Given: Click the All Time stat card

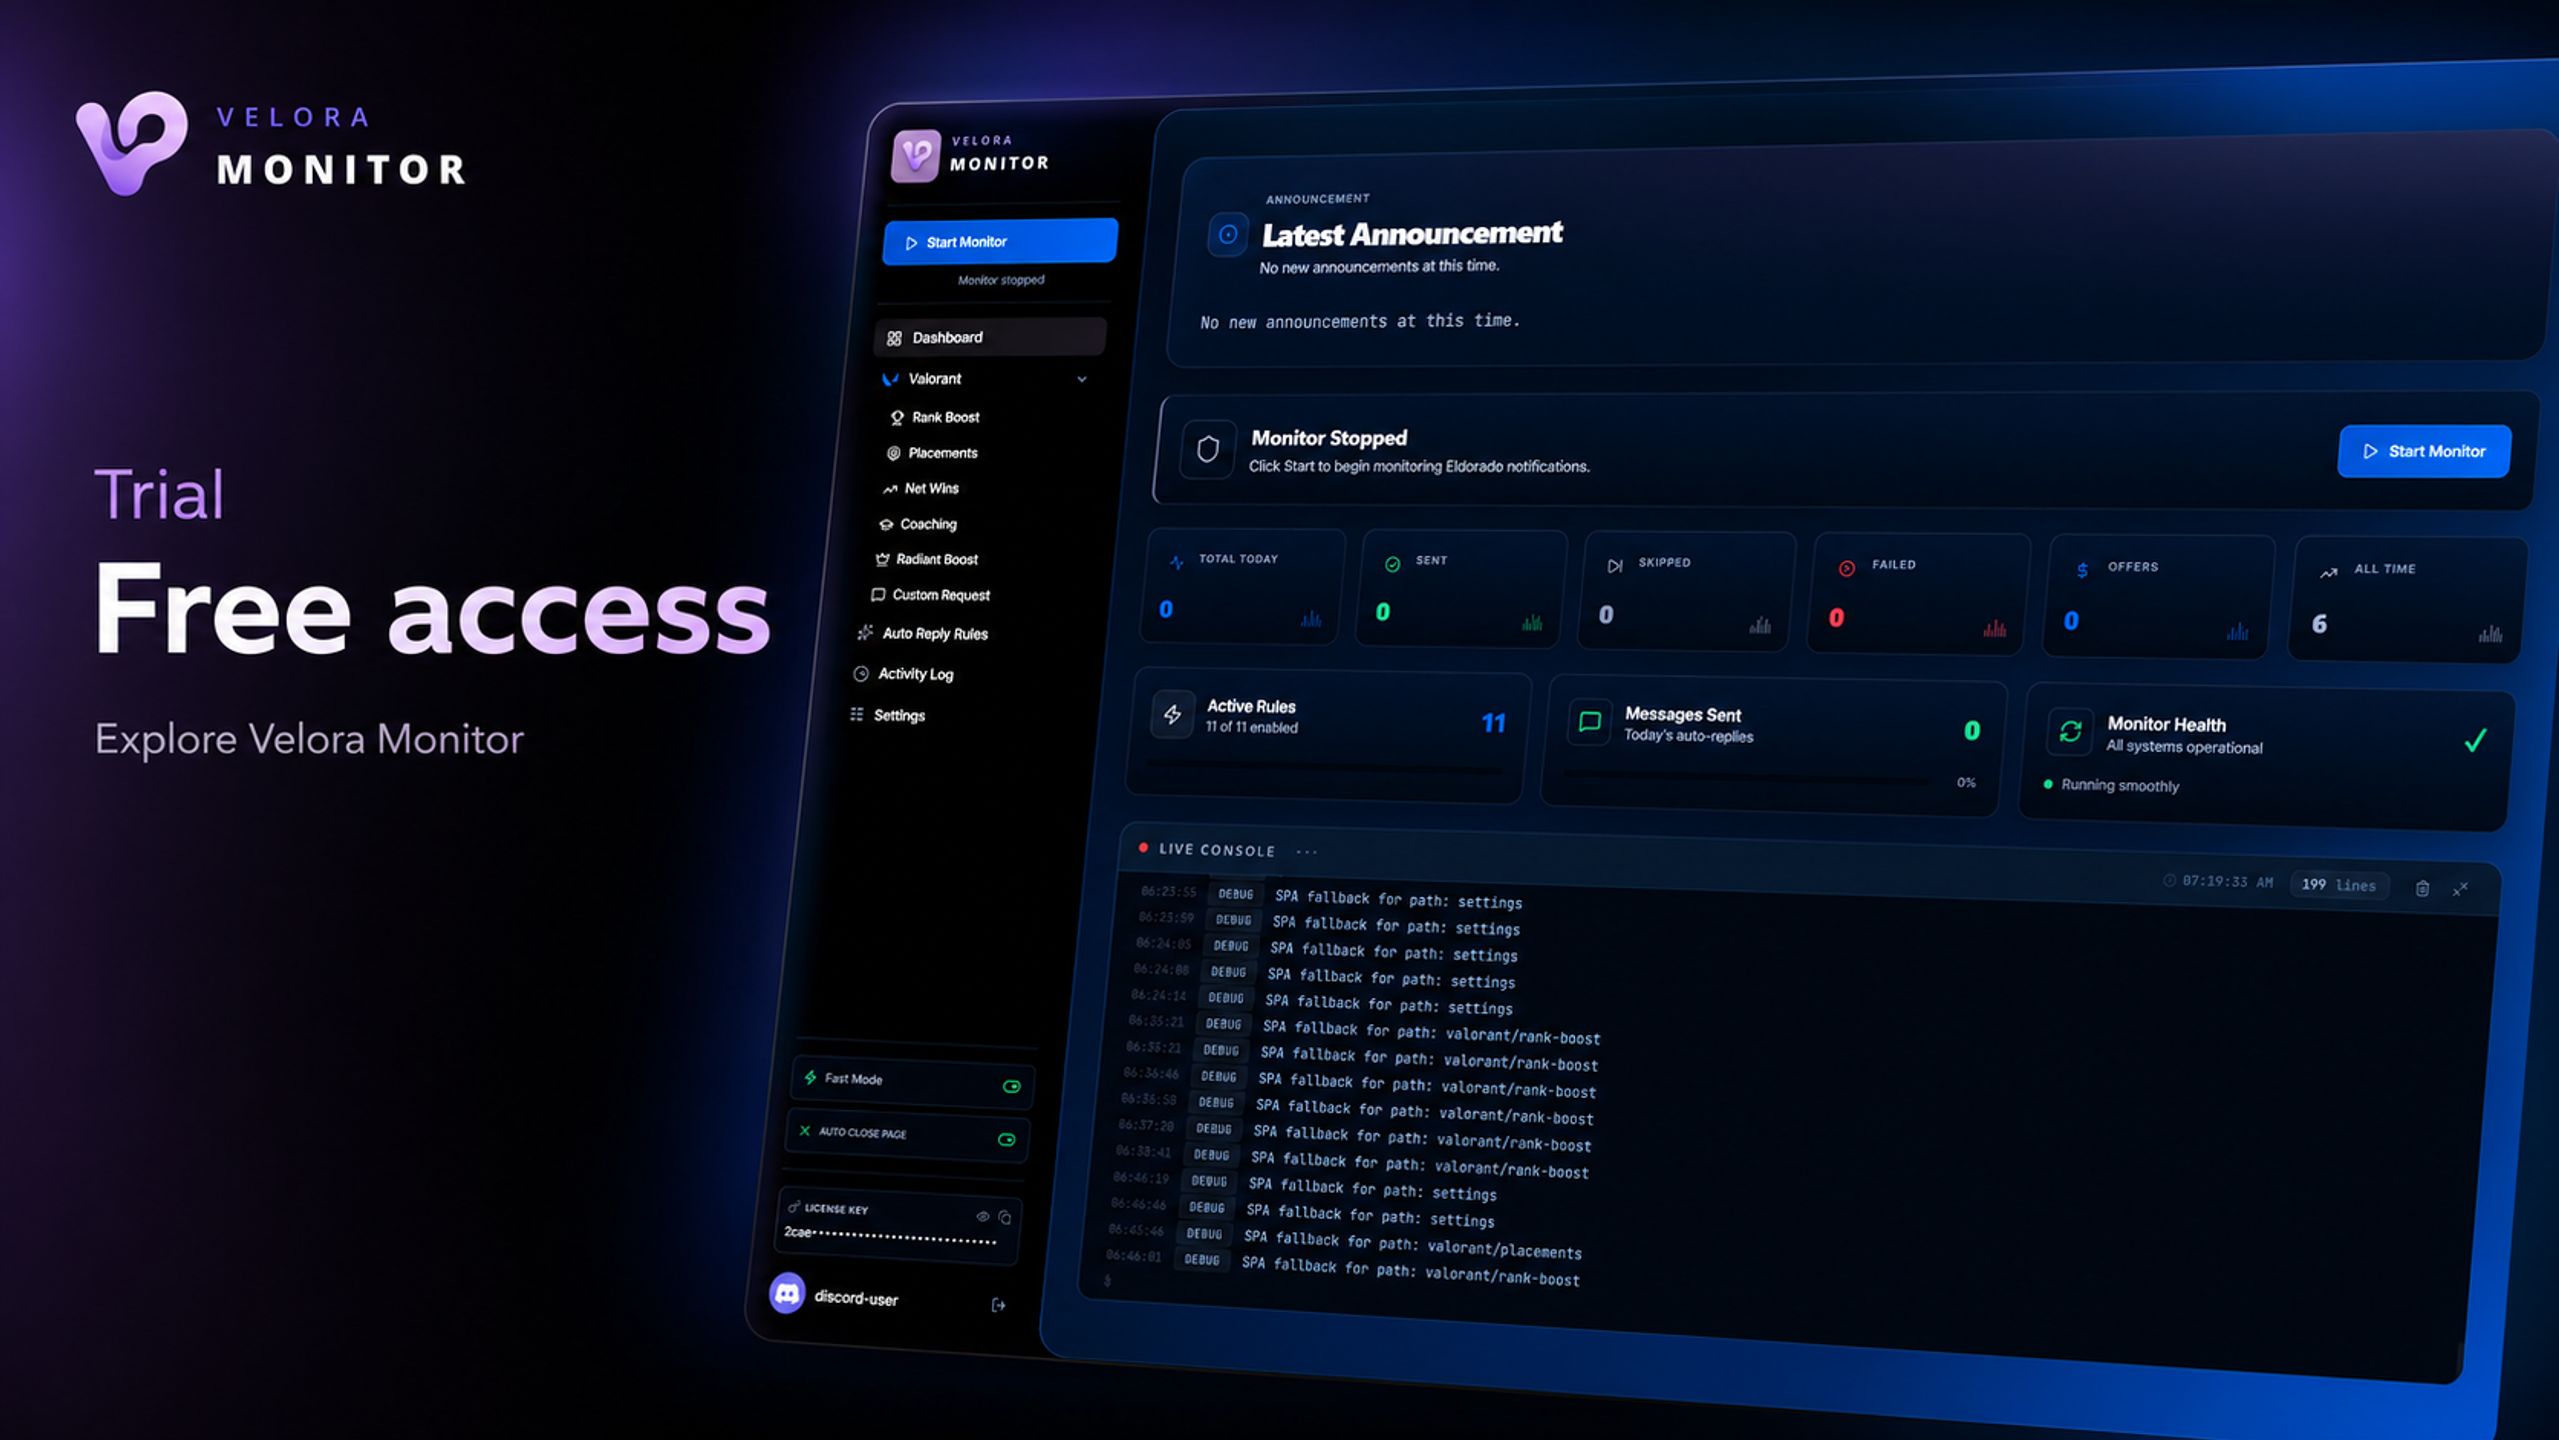Looking at the screenshot, I should click(x=2407, y=600).
